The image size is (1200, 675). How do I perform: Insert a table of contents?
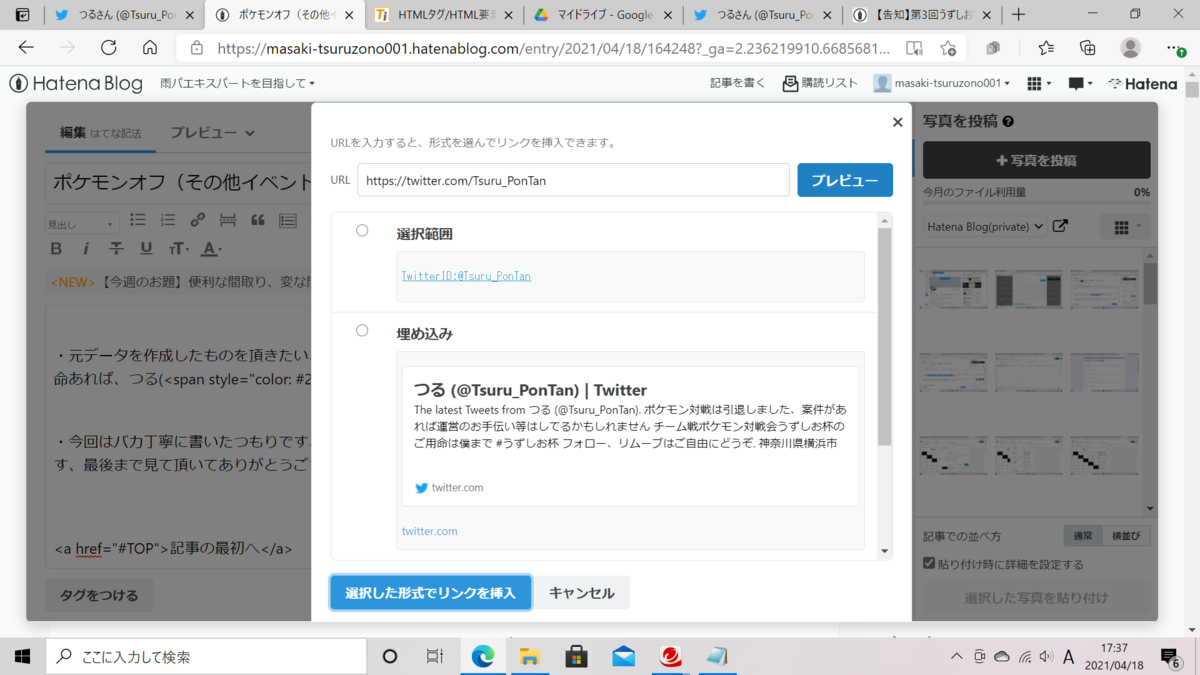pyautogui.click(x=288, y=220)
